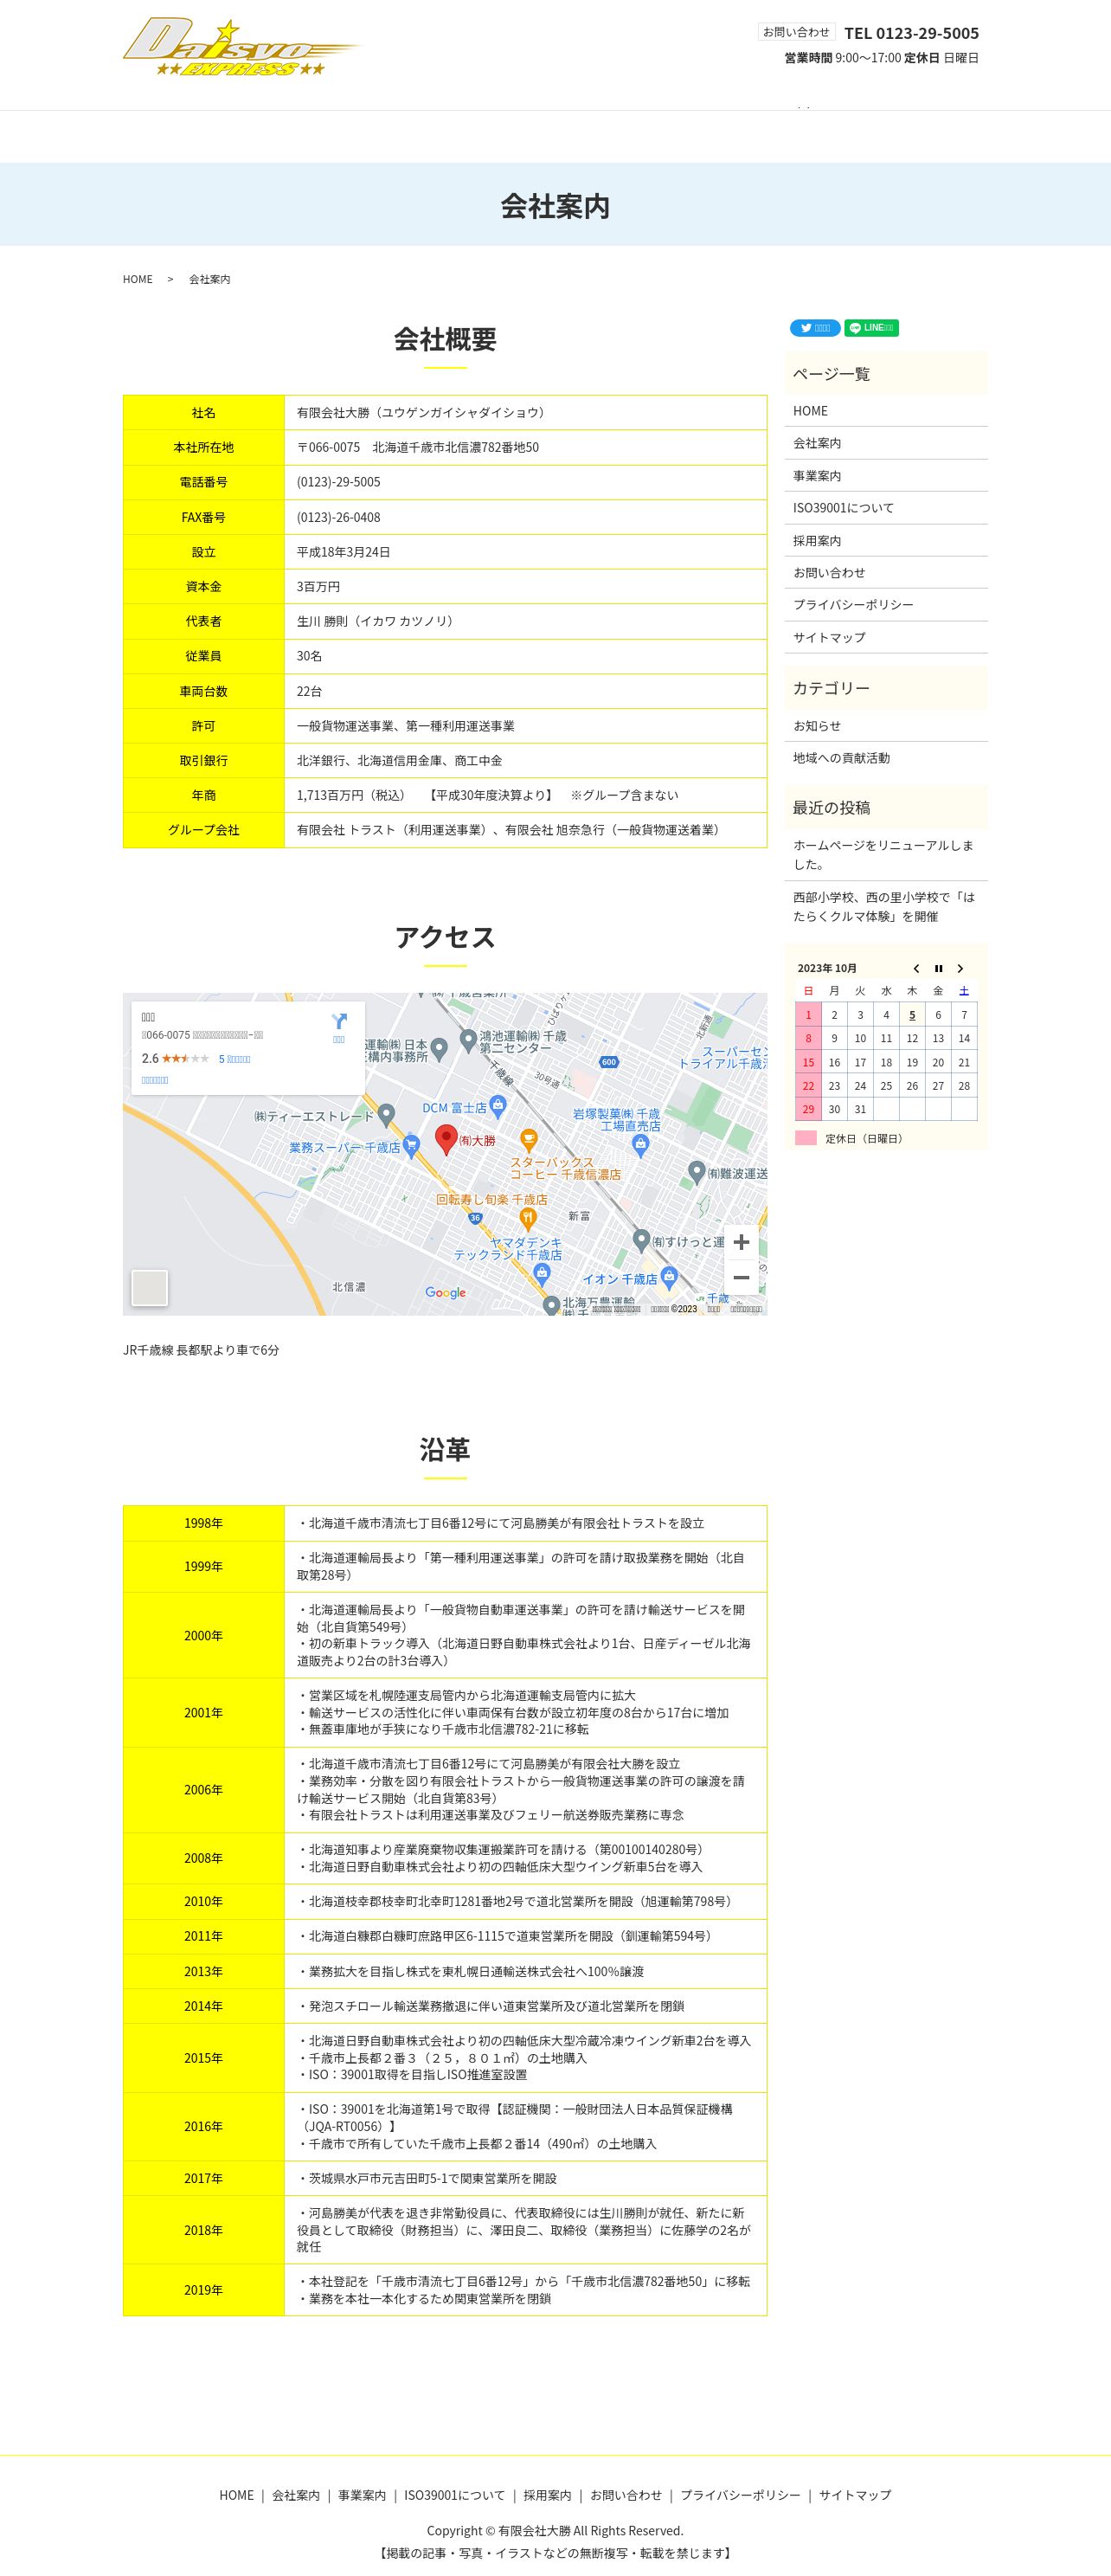Viewport: 1111px width, 2576px height.
Task: Click the Google logo on the map
Action: pyautogui.click(x=445, y=1293)
